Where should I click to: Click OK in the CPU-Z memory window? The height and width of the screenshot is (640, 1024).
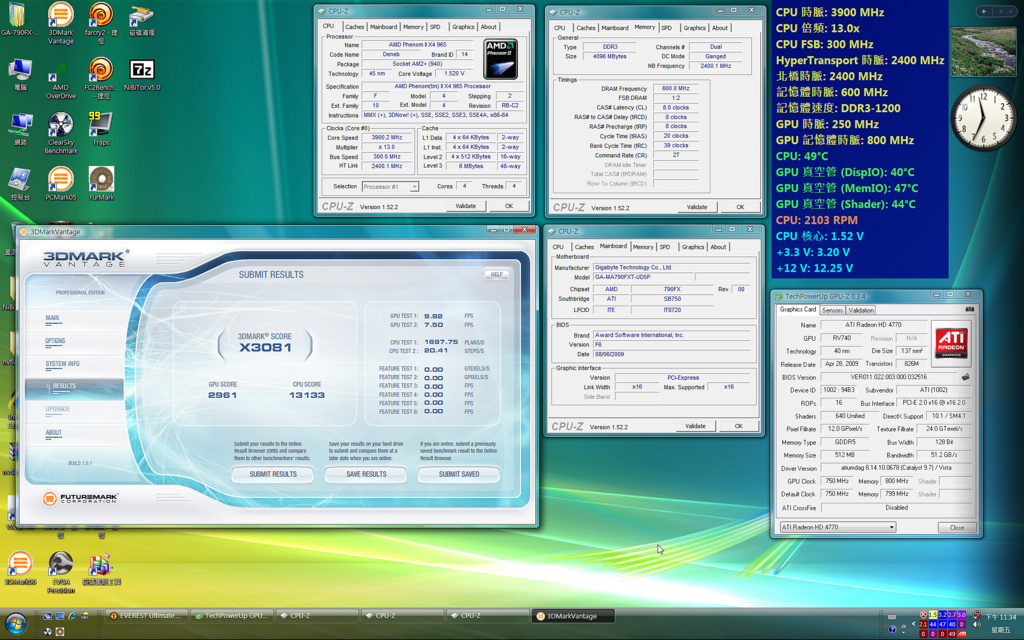coord(740,207)
